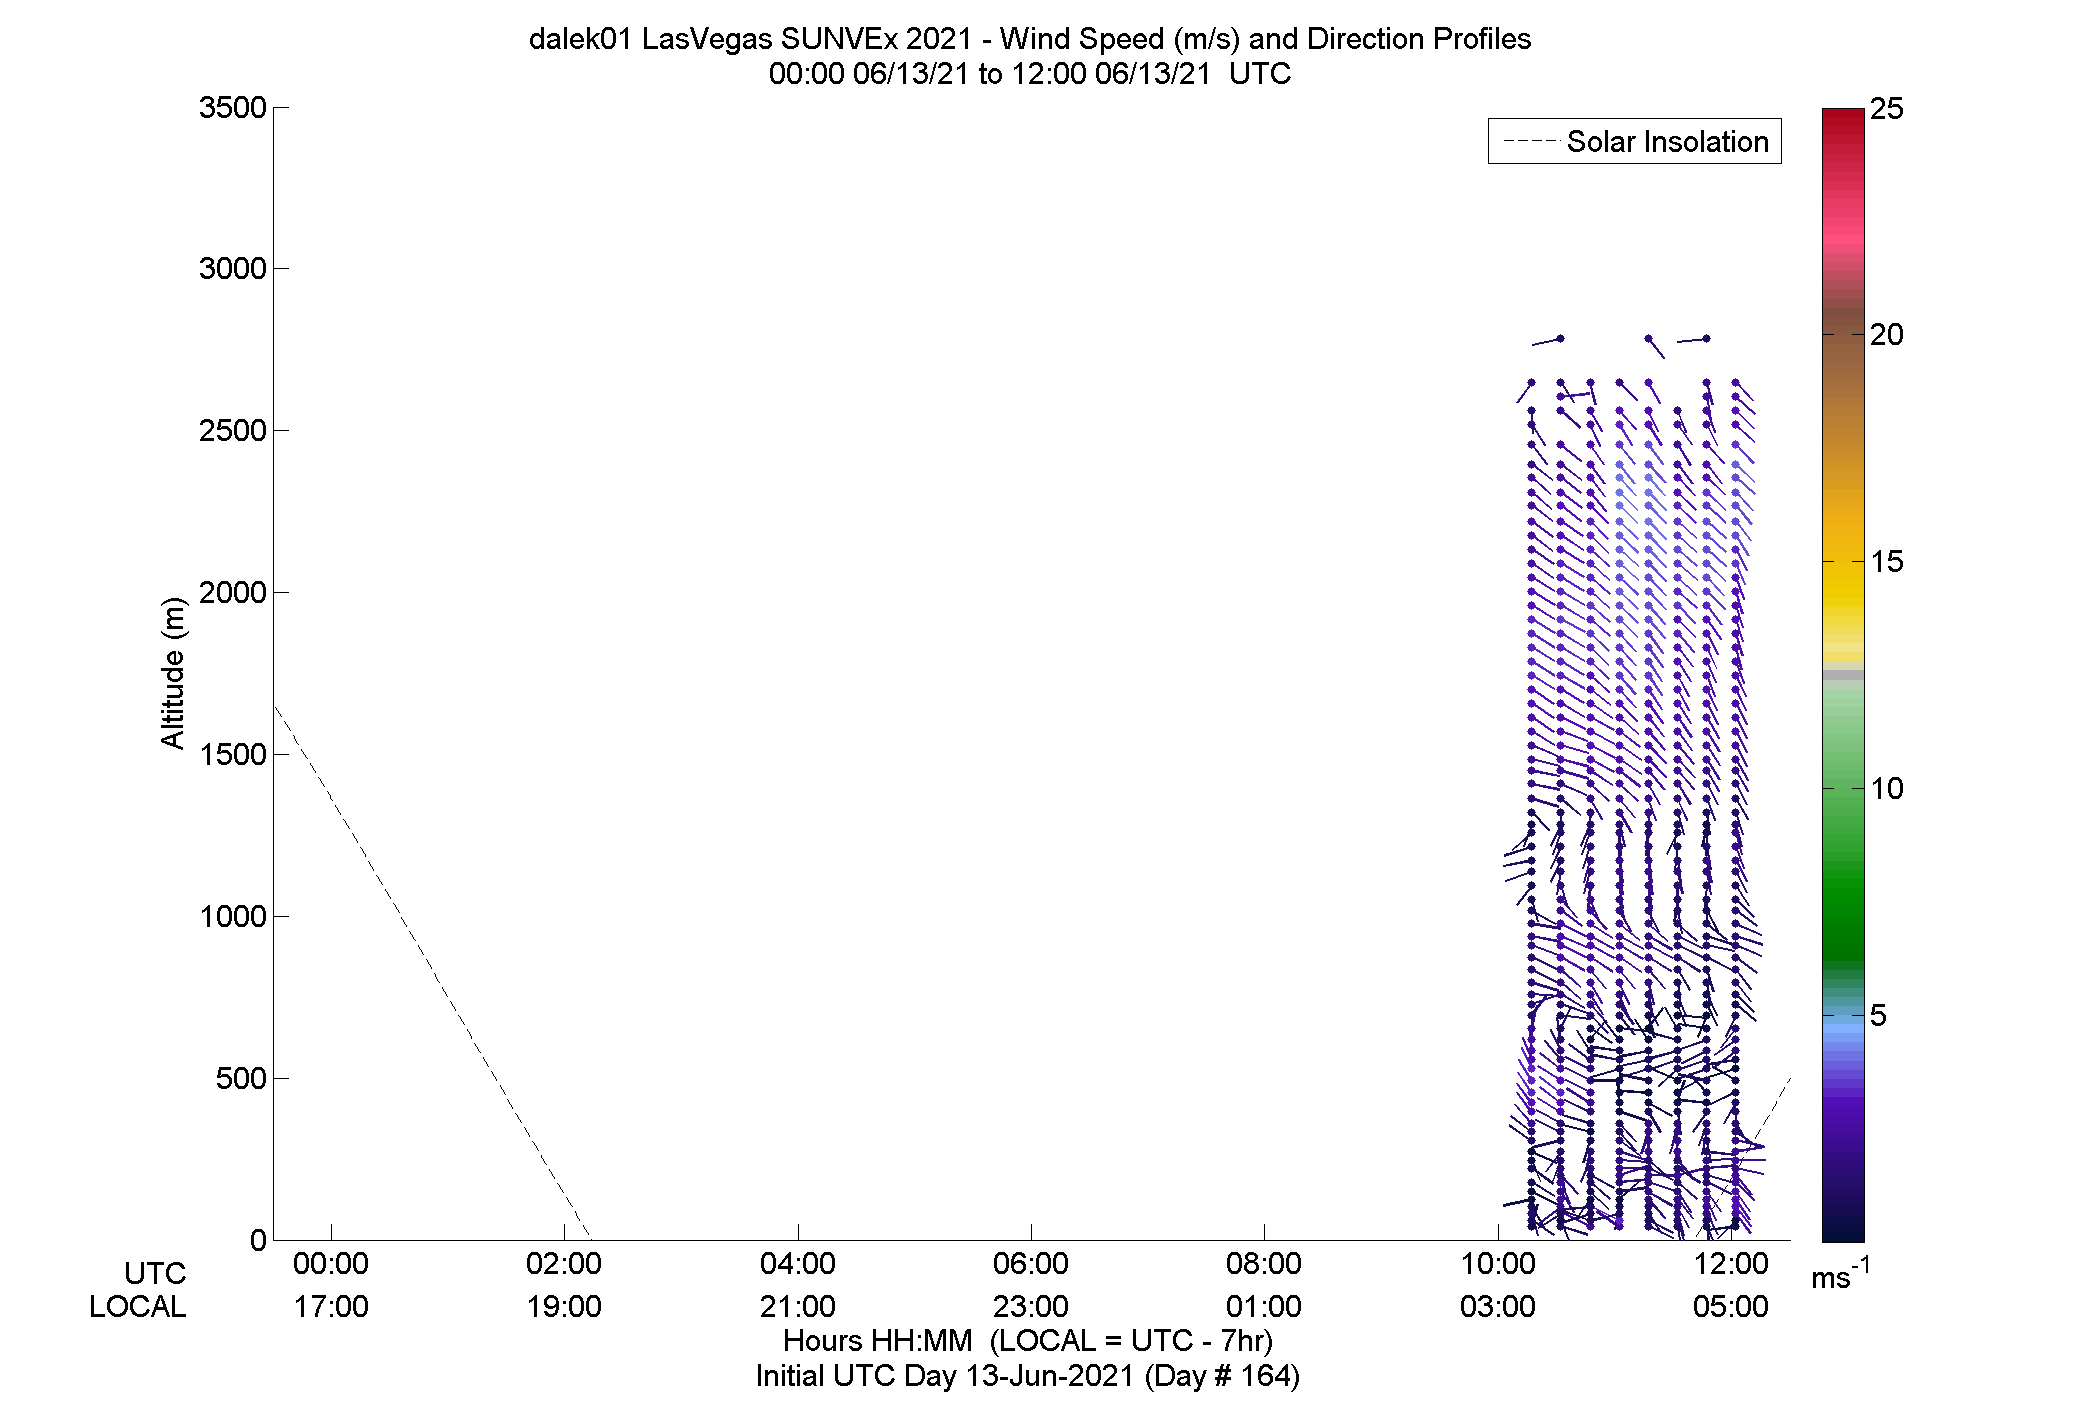Click the 1000 altitude tick label
Screen dimensions: 2098x1425
click(x=232, y=917)
